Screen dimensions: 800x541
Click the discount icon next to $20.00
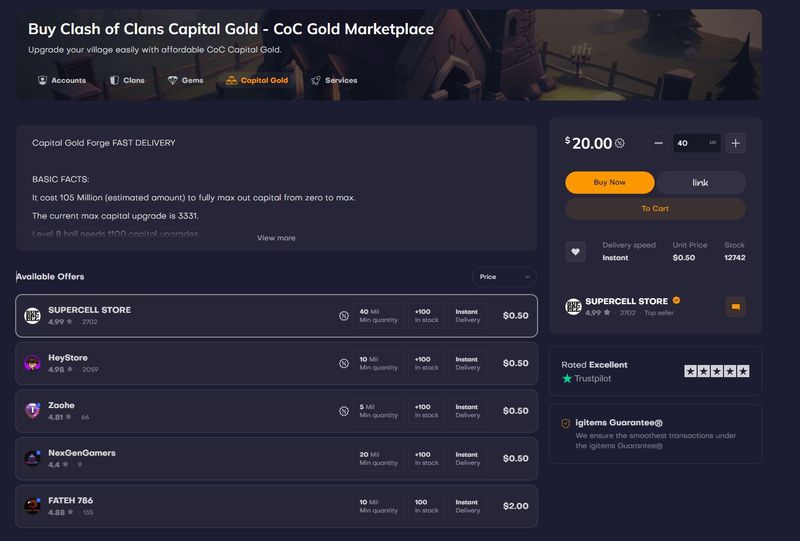click(619, 143)
